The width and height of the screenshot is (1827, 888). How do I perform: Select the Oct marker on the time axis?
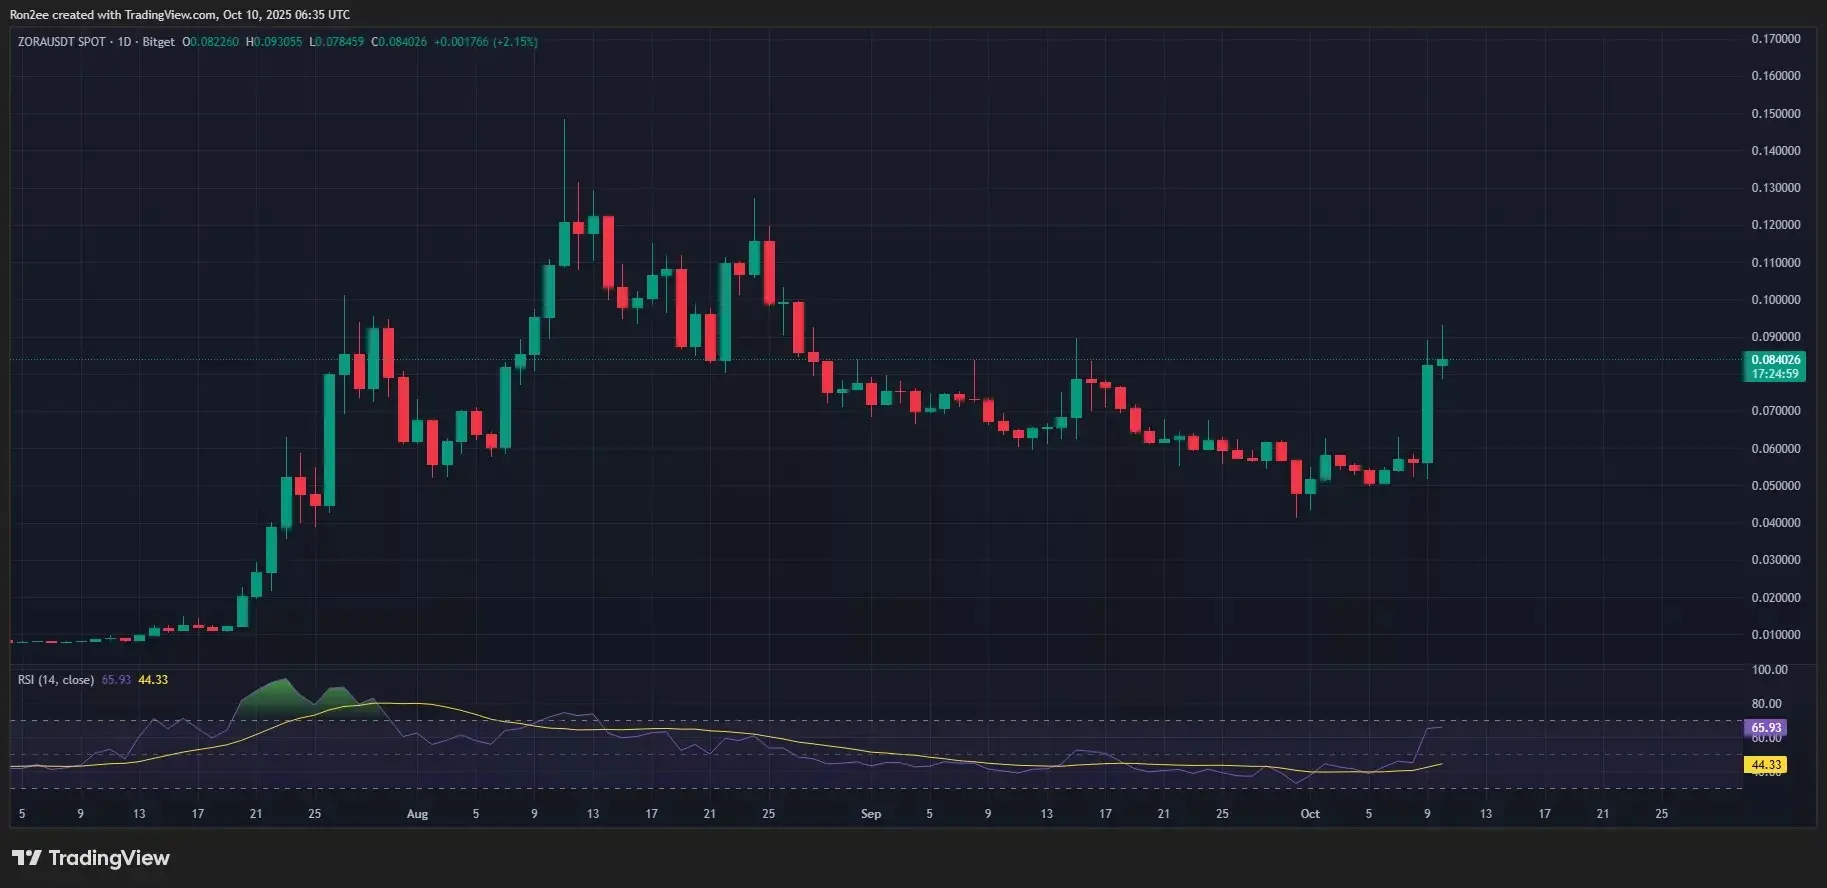click(1310, 814)
